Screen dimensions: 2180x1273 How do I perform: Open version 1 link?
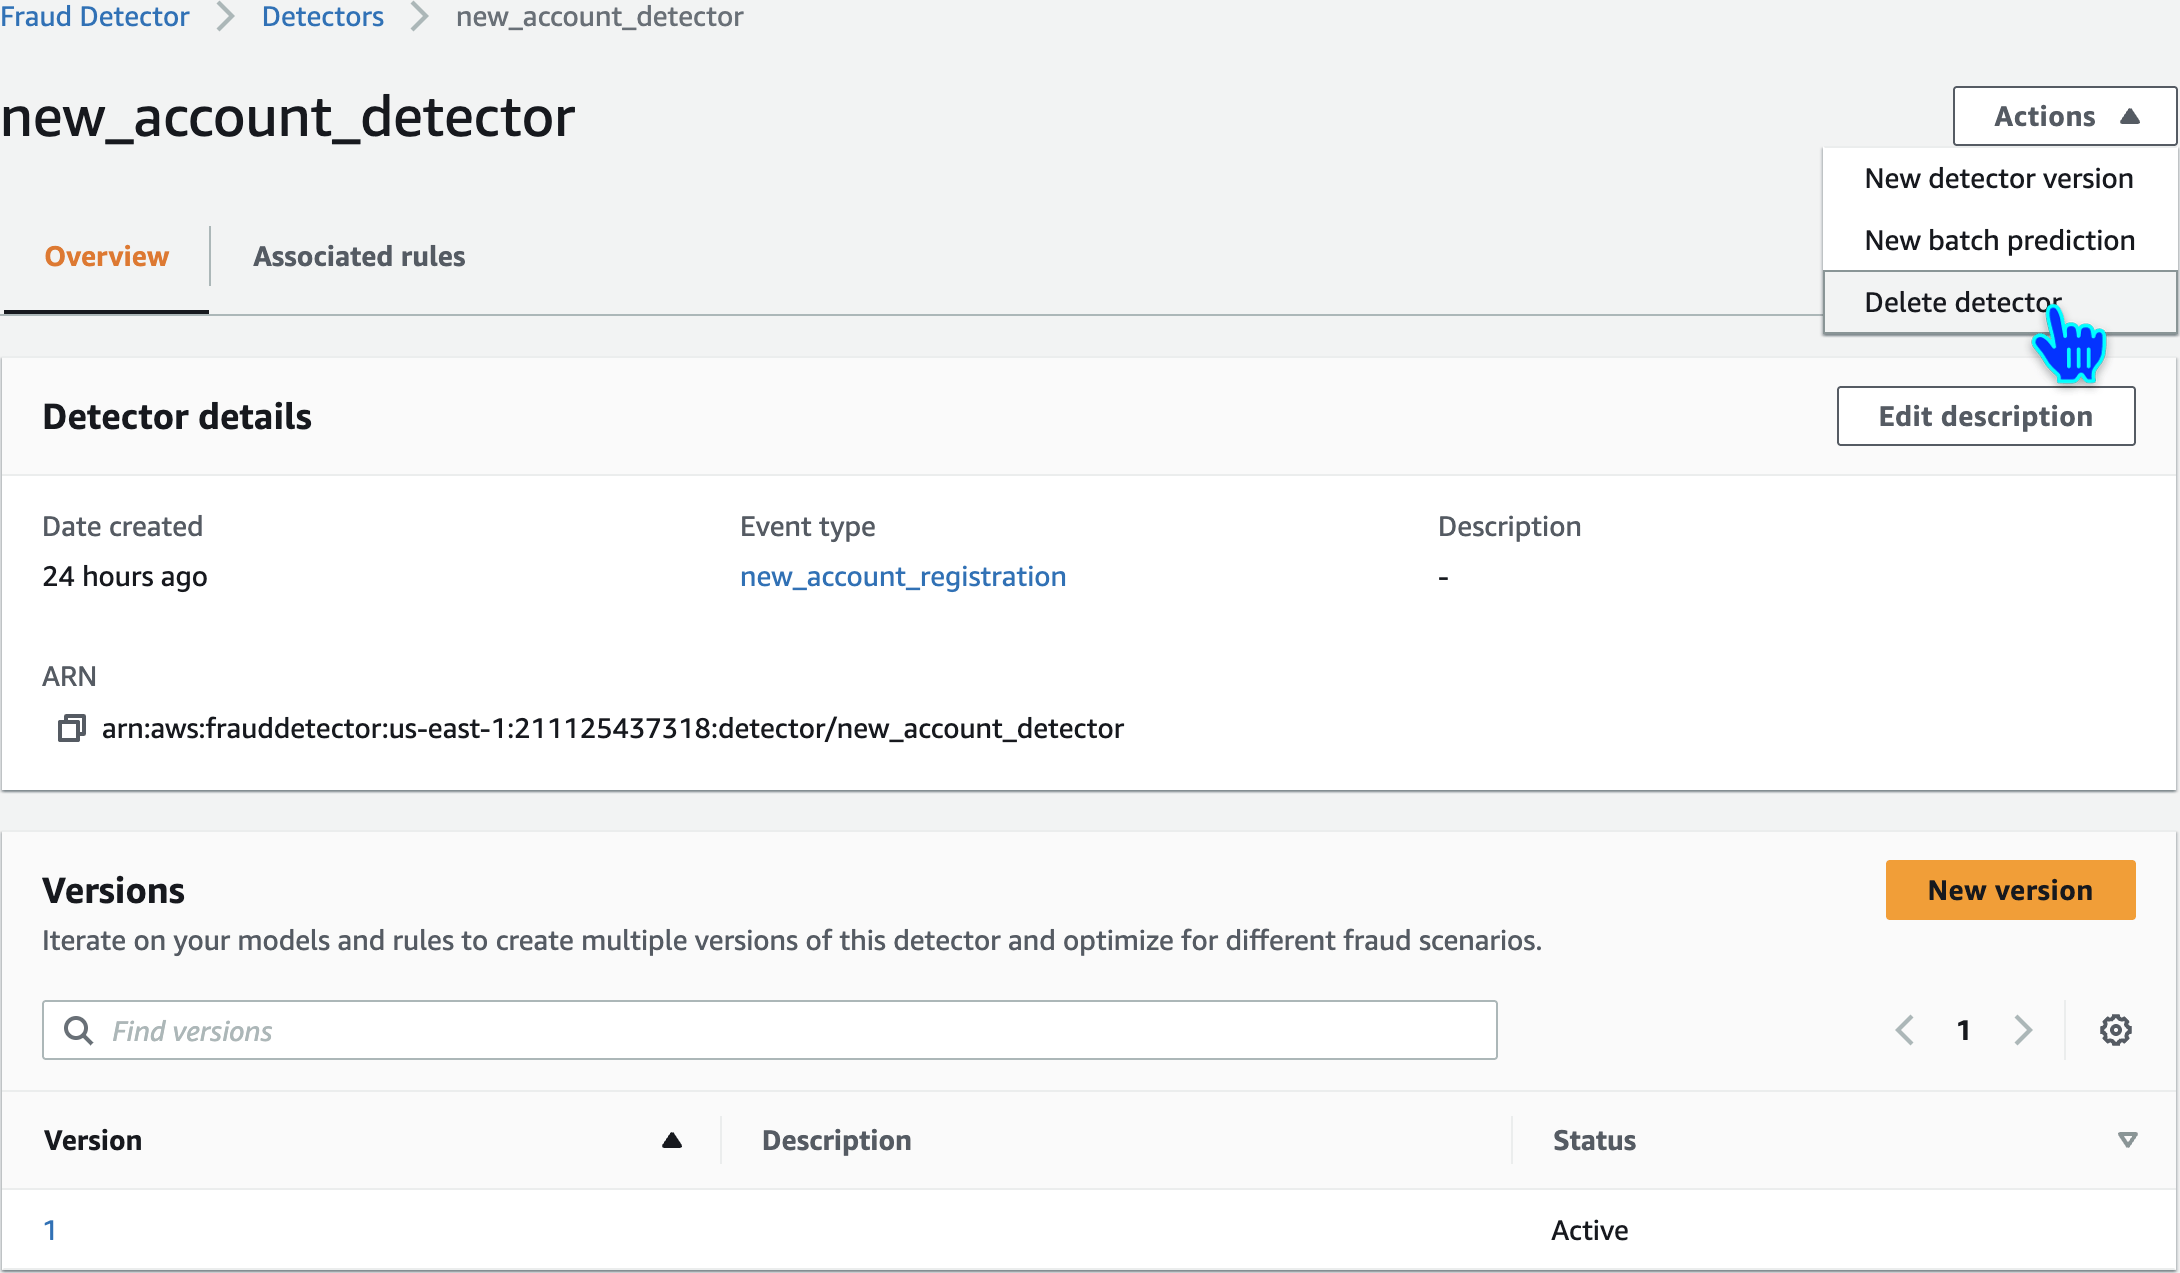point(50,1230)
